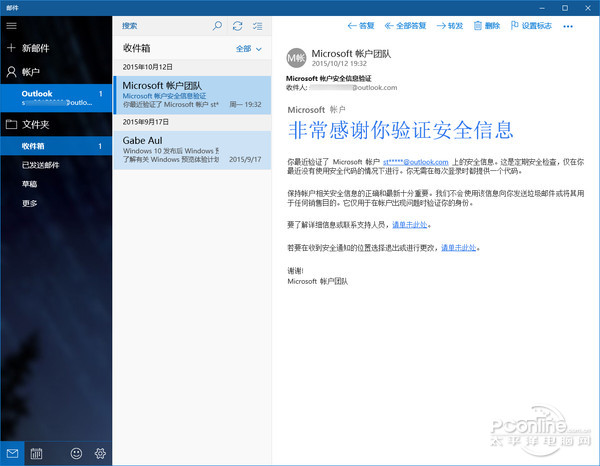Sync mailbox with refresh icon
The height and width of the screenshot is (466, 600).
pos(238,26)
